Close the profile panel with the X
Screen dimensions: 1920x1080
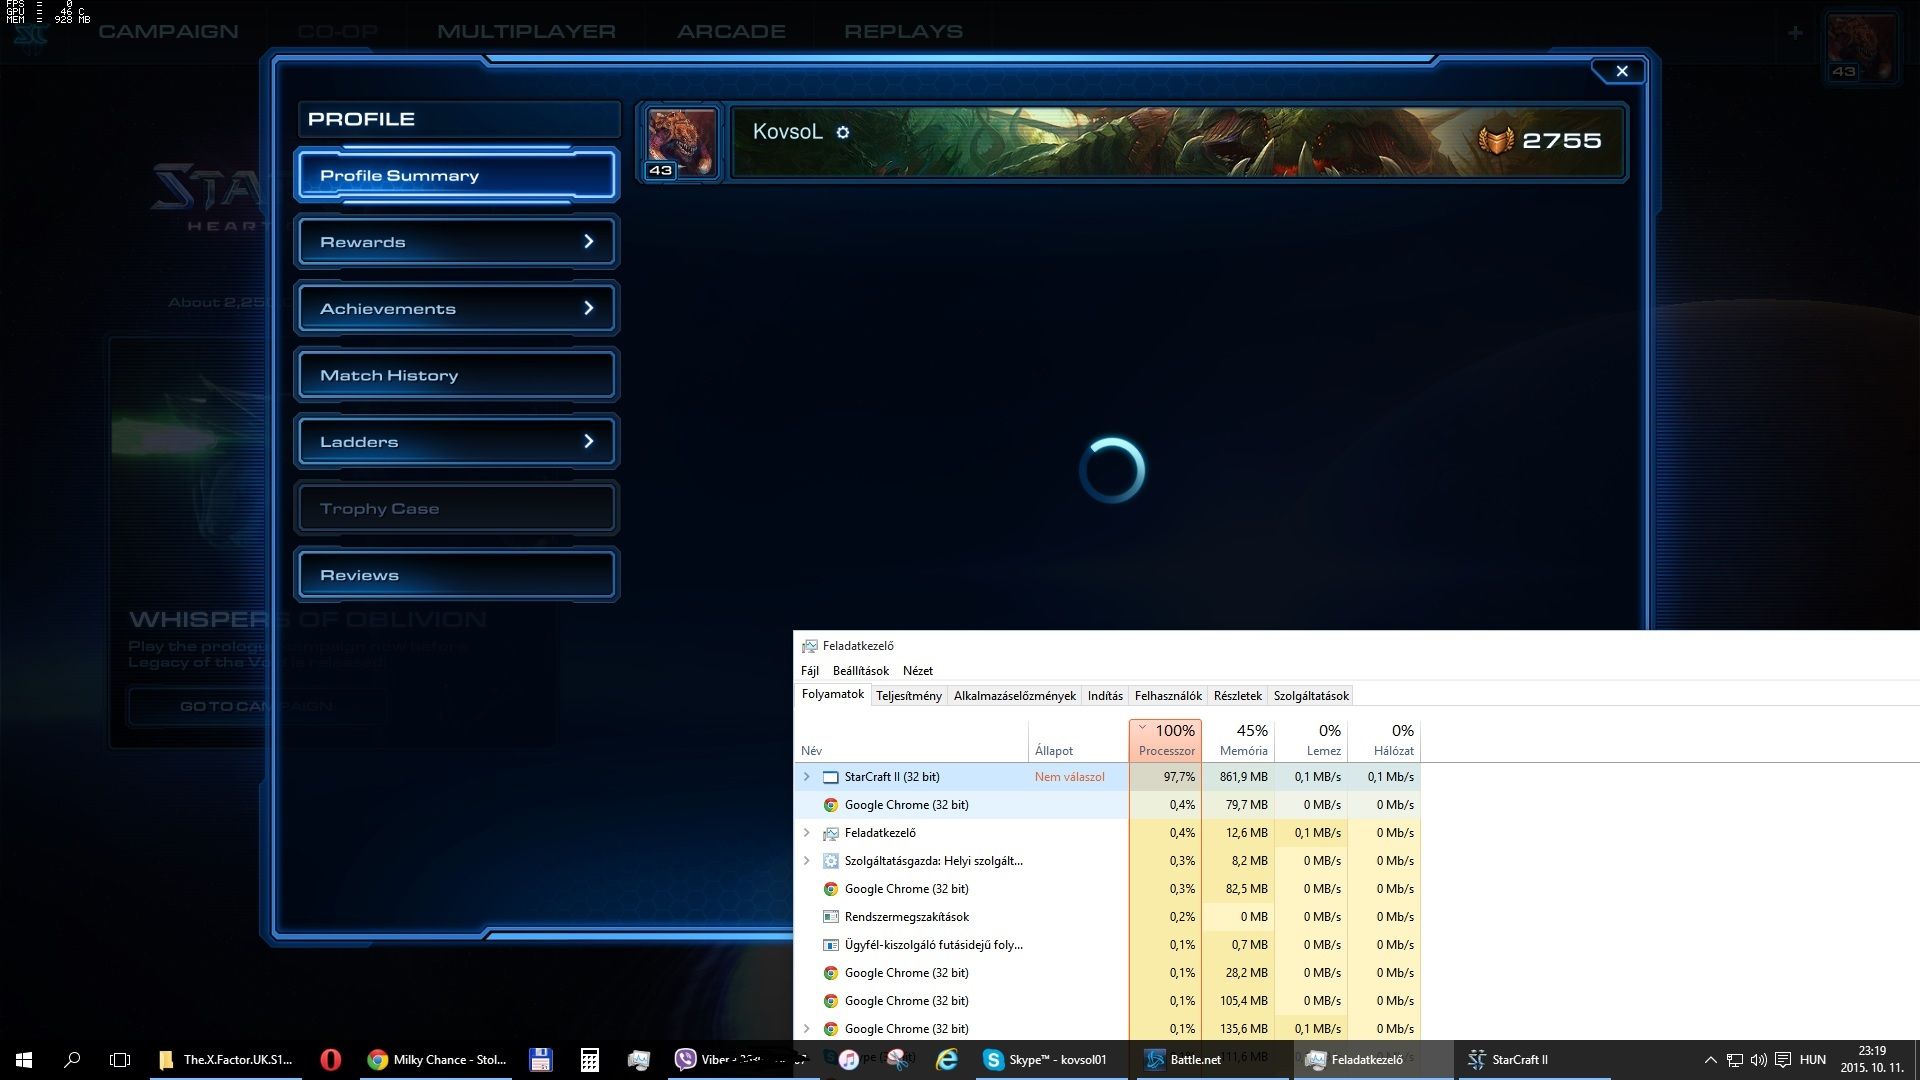coord(1621,71)
